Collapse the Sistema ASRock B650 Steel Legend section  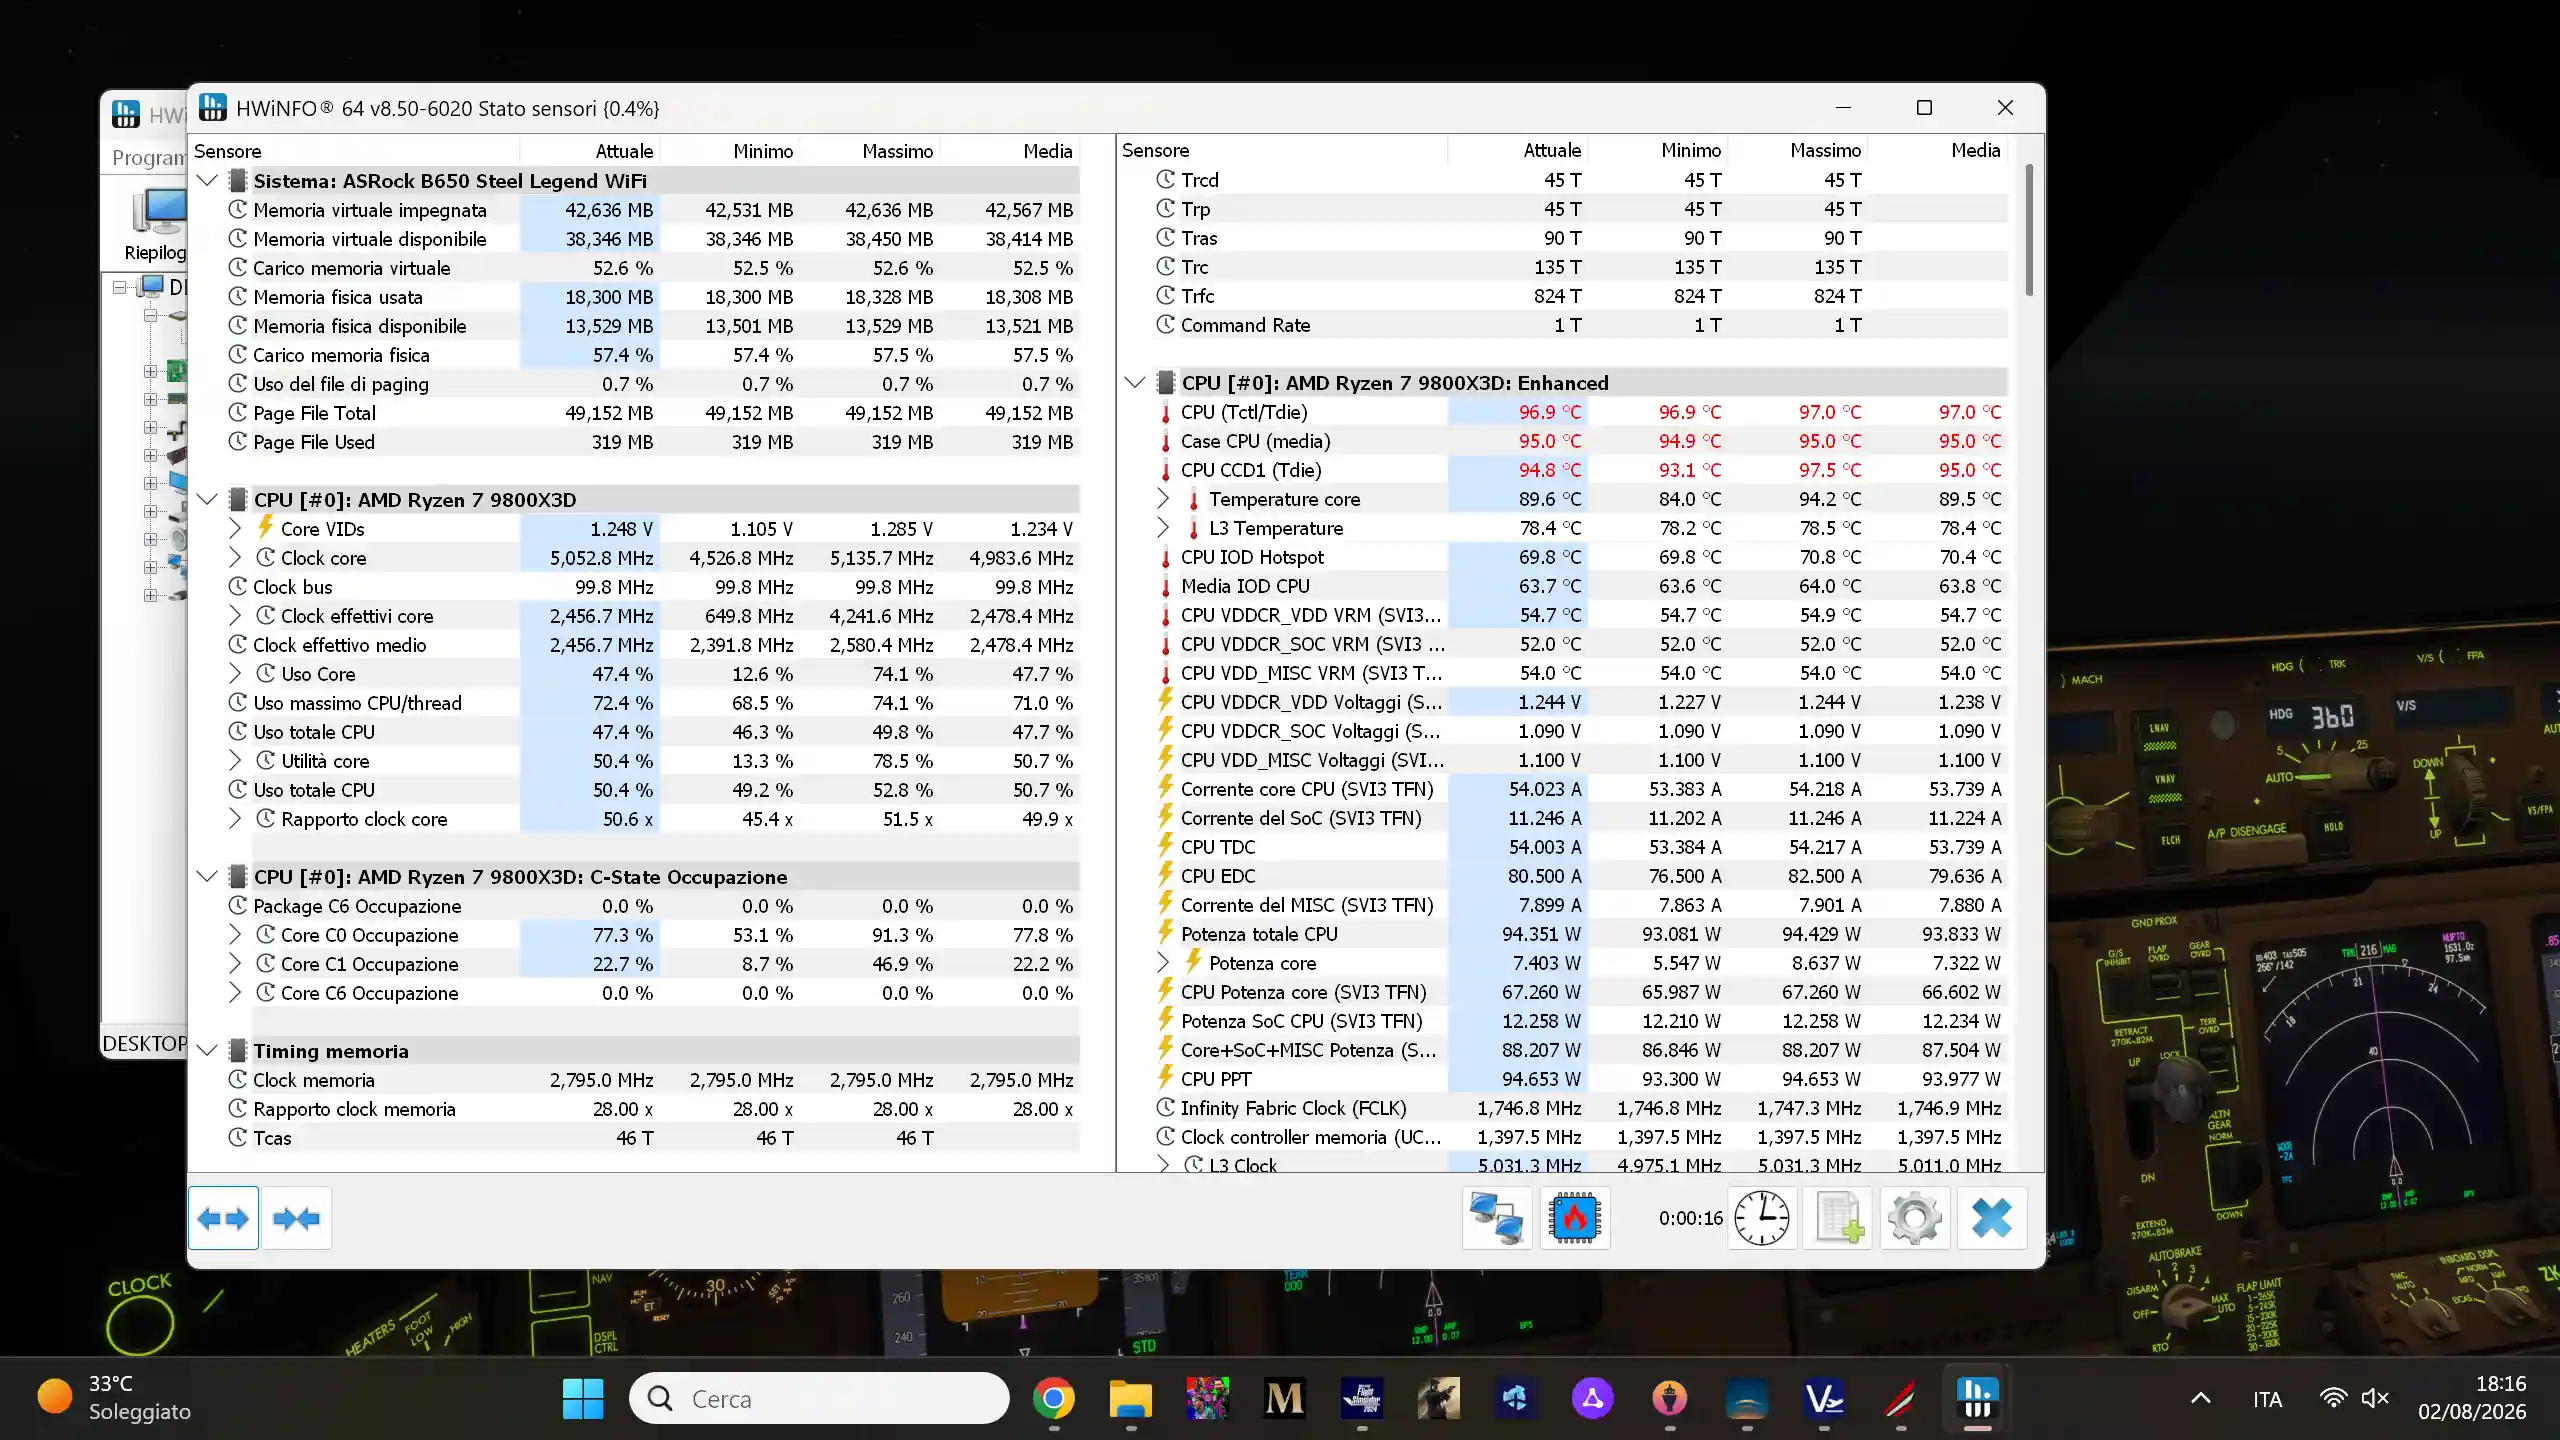click(207, 181)
